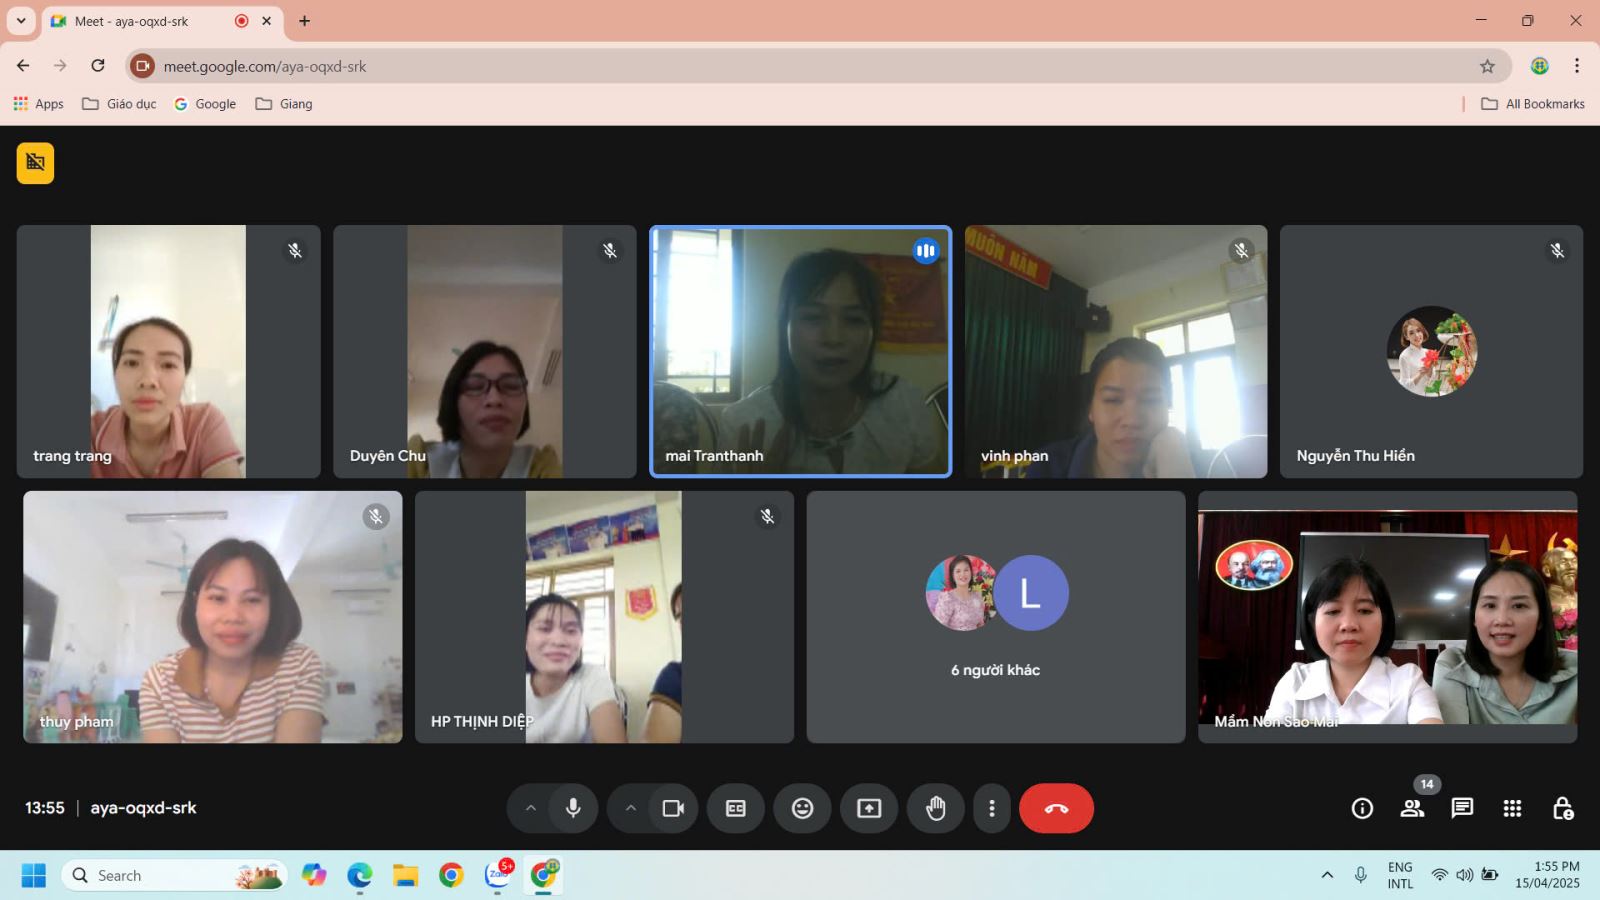1600x900 pixels.
Task: Open the people panel showing participants
Action: click(1412, 808)
